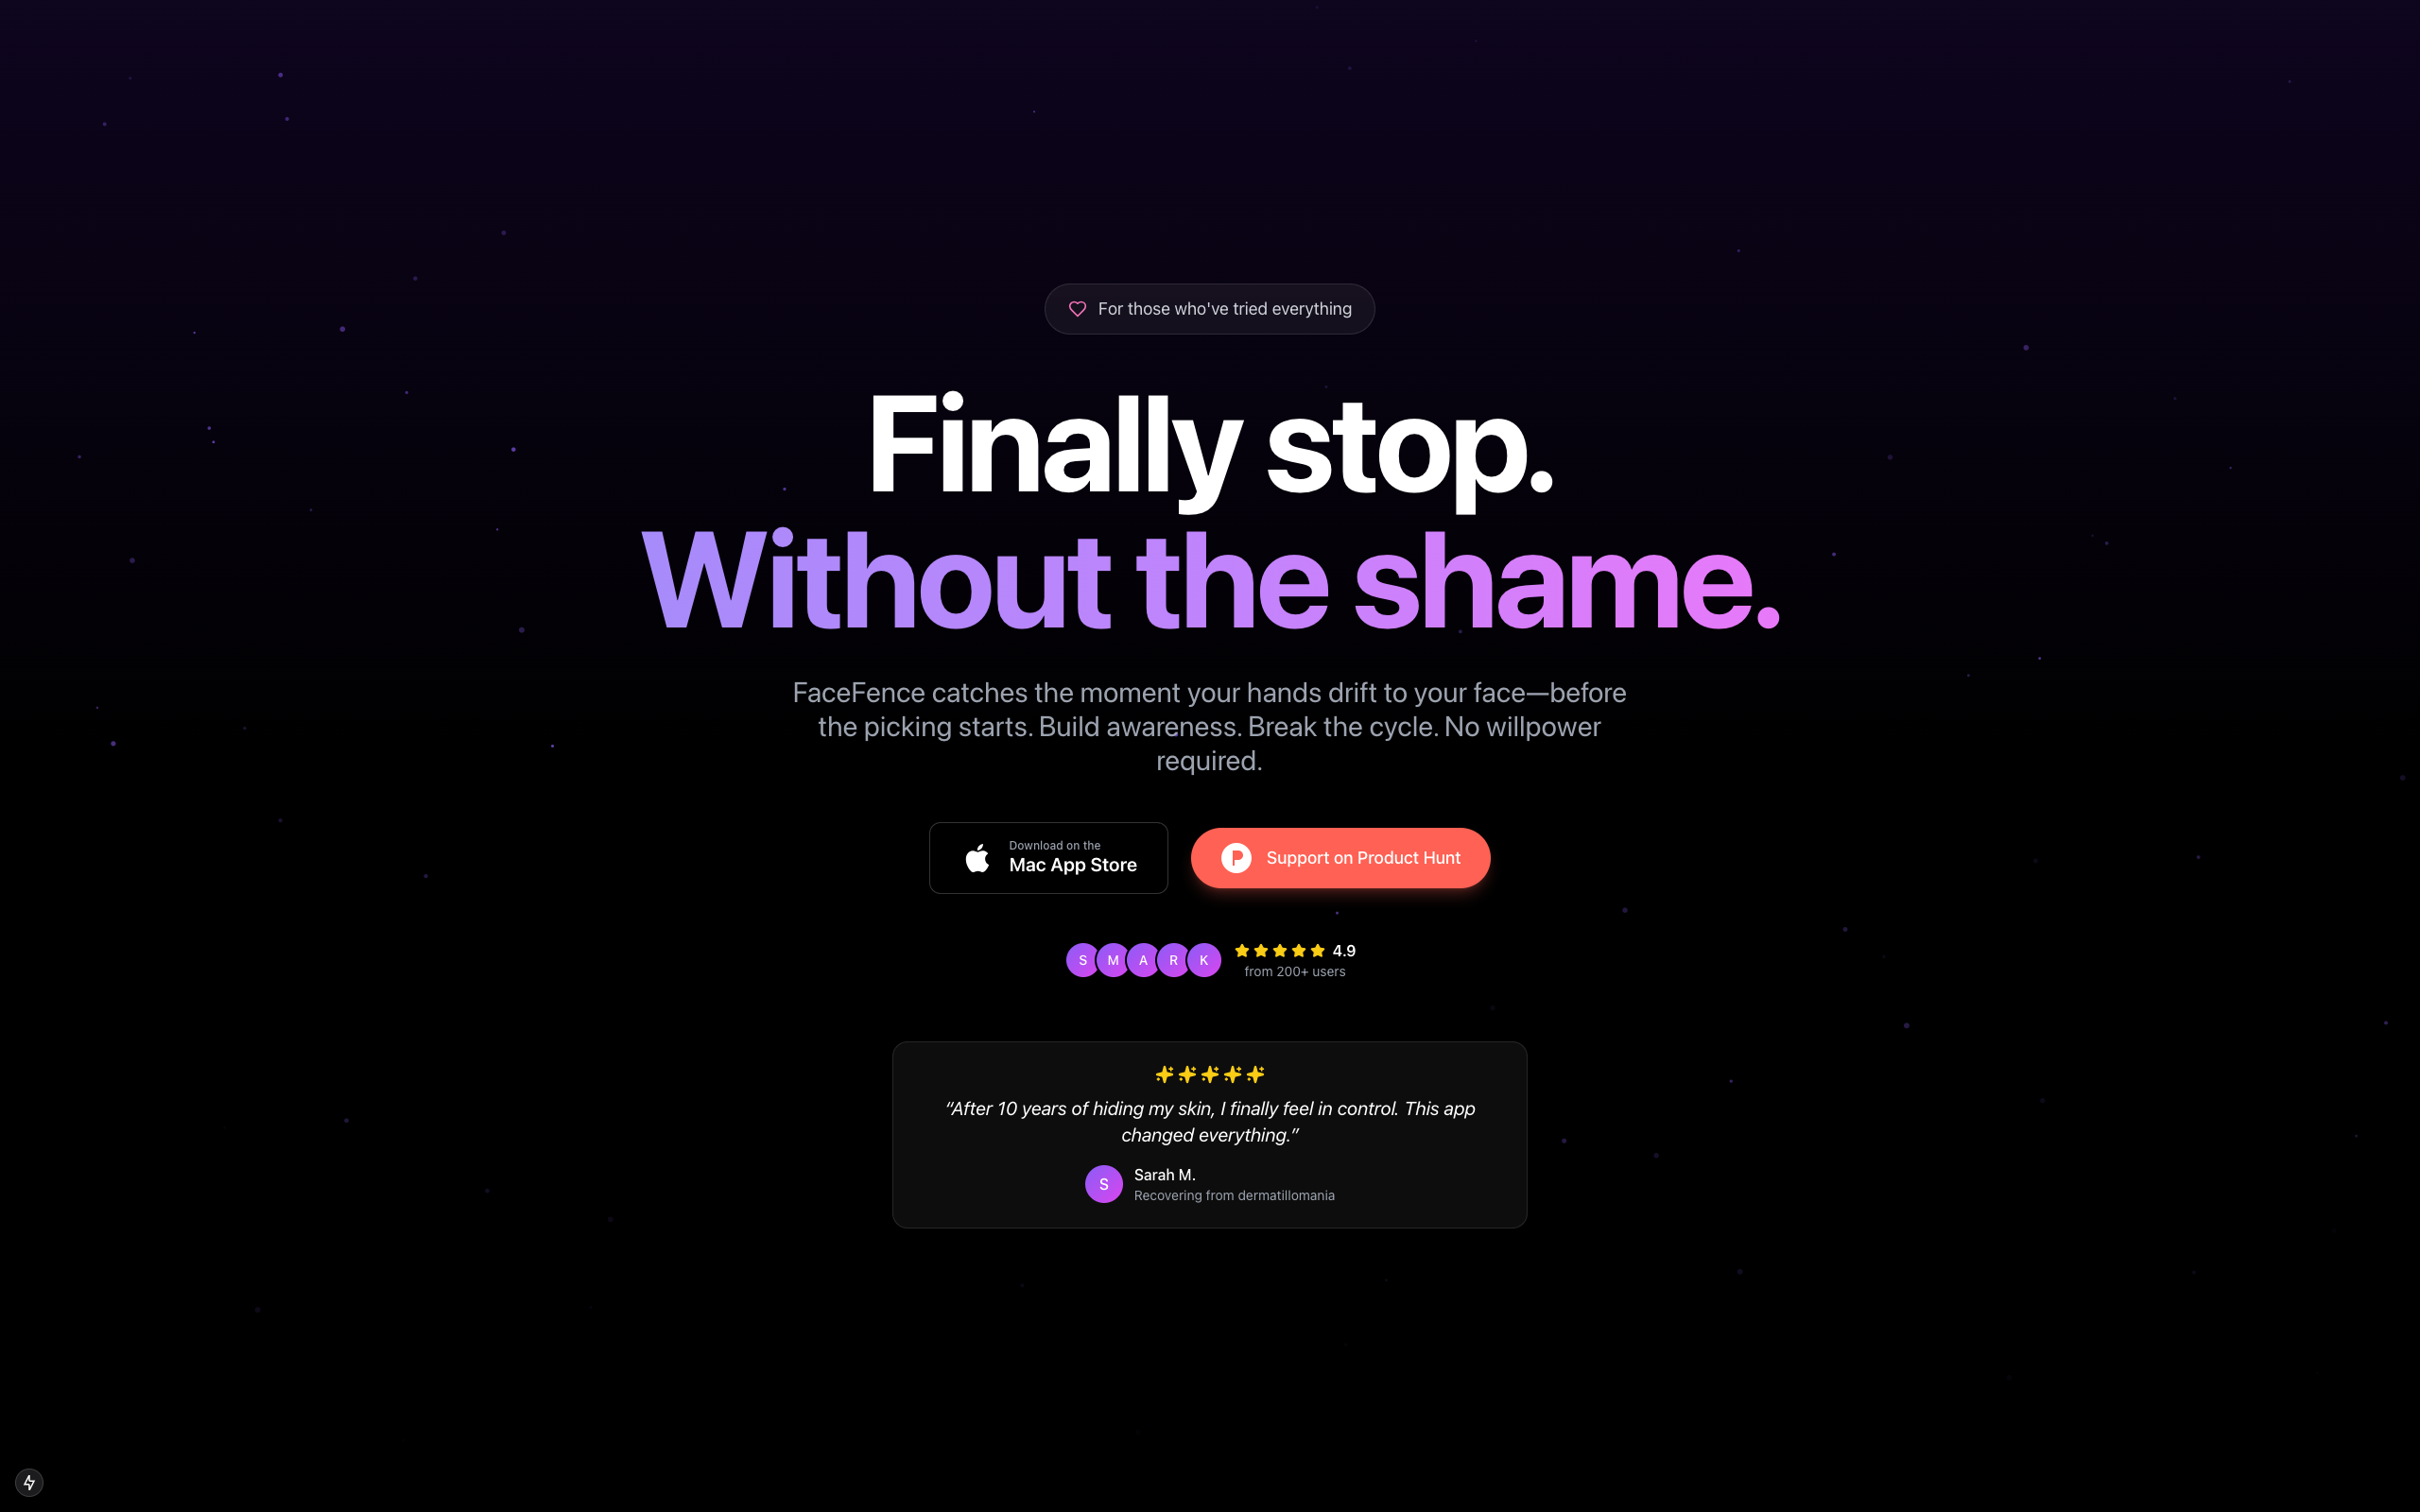The image size is (2420, 1512).
Task: Click the Product Hunt logo icon
Action: tap(1236, 858)
